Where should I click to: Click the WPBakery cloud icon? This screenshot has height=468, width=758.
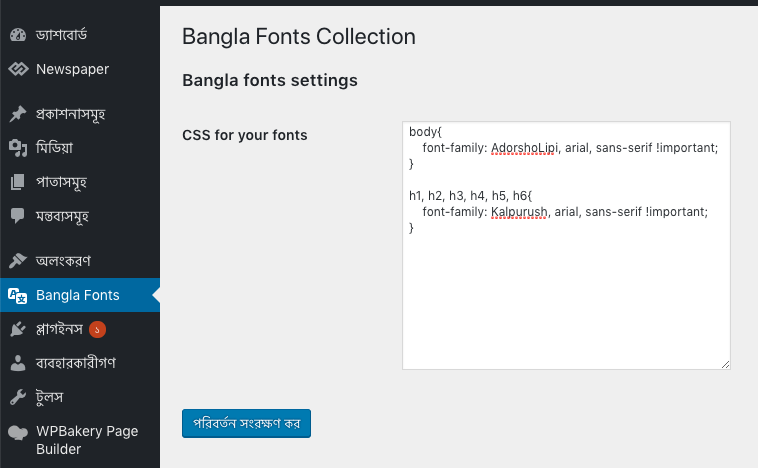click(18, 432)
